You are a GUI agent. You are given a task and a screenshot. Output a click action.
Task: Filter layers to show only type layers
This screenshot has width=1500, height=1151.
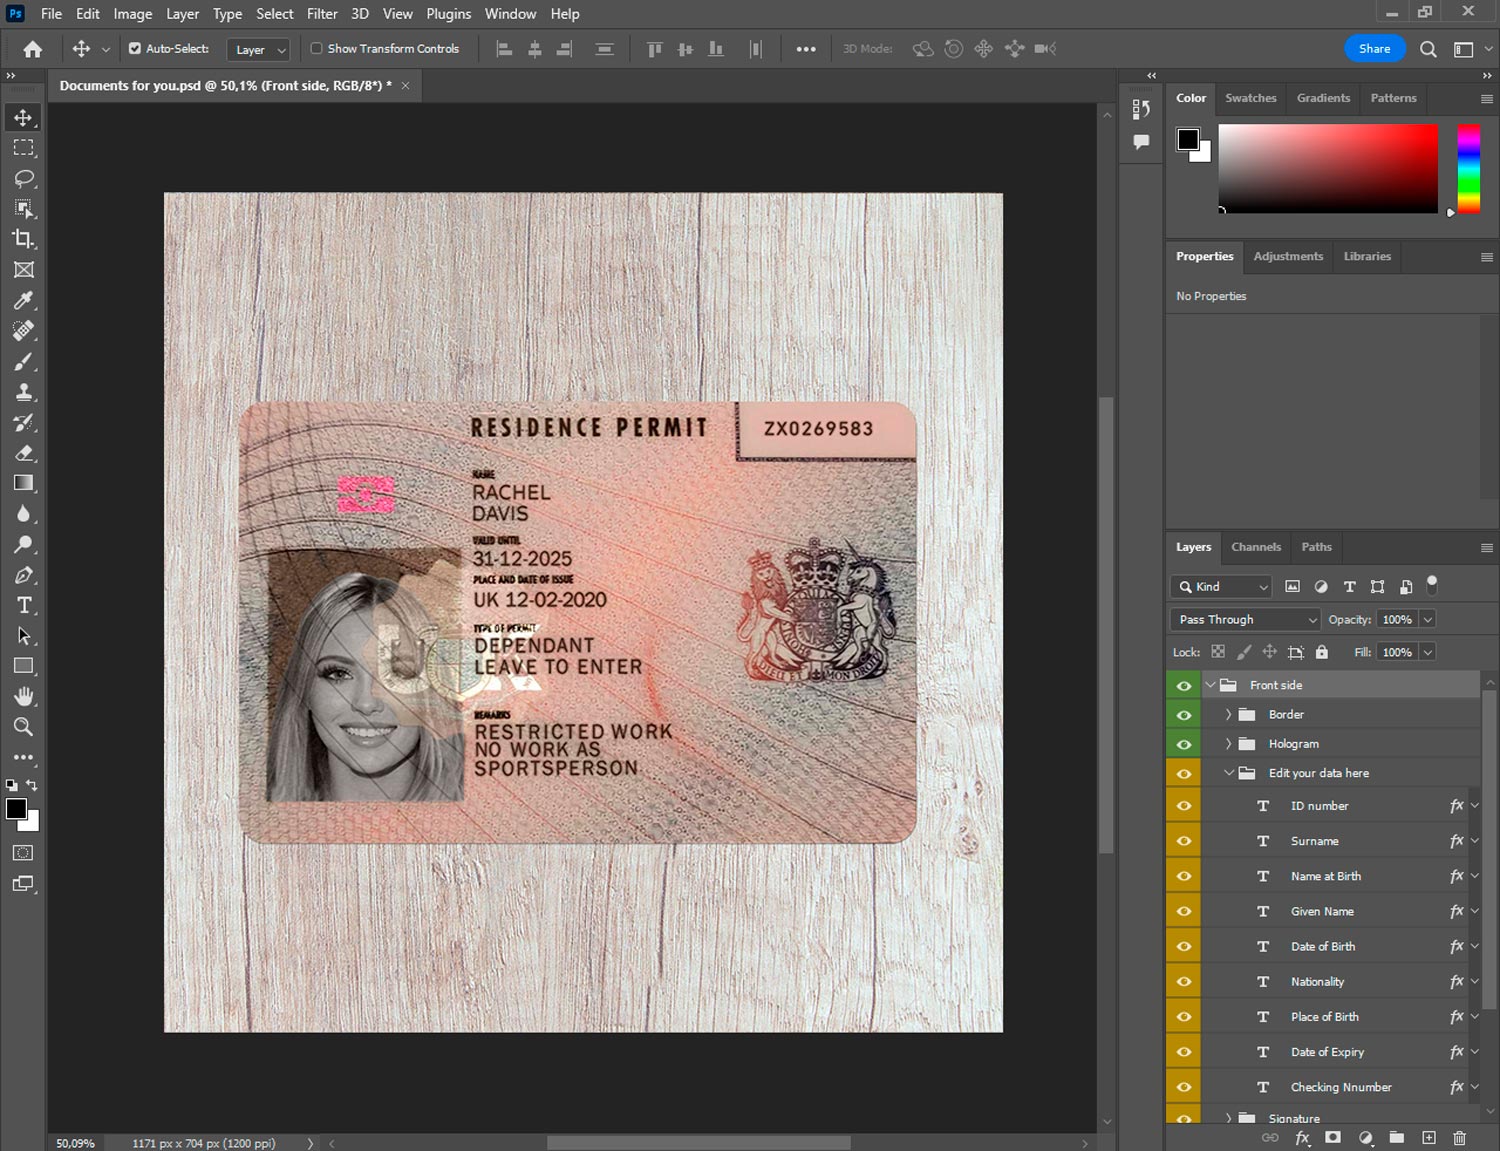(1349, 586)
